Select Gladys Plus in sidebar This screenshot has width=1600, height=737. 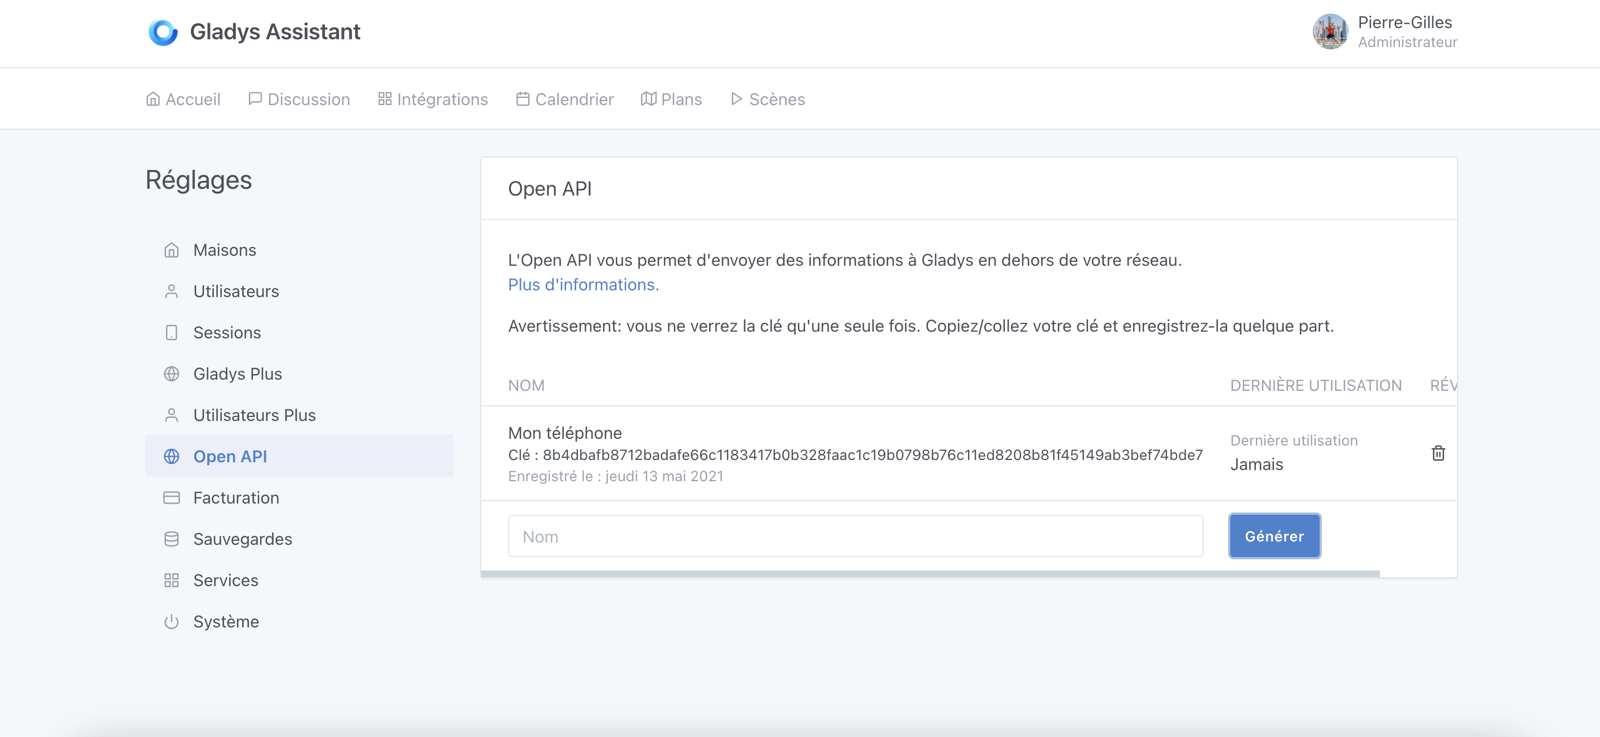237,374
